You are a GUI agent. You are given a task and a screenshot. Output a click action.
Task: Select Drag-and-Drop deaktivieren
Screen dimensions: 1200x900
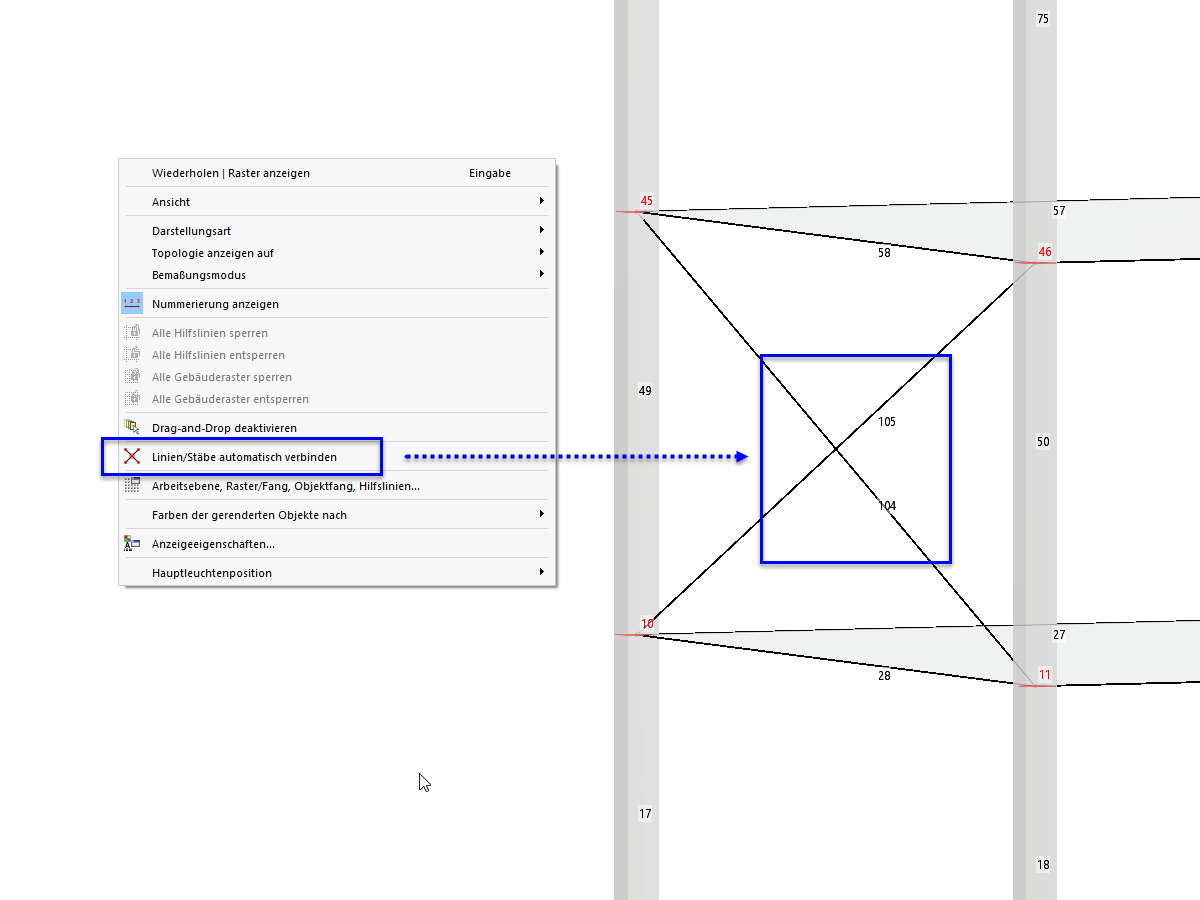click(x=337, y=428)
